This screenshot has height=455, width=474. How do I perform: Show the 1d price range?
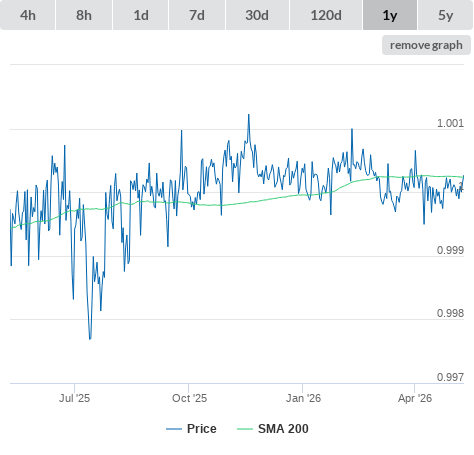(141, 15)
